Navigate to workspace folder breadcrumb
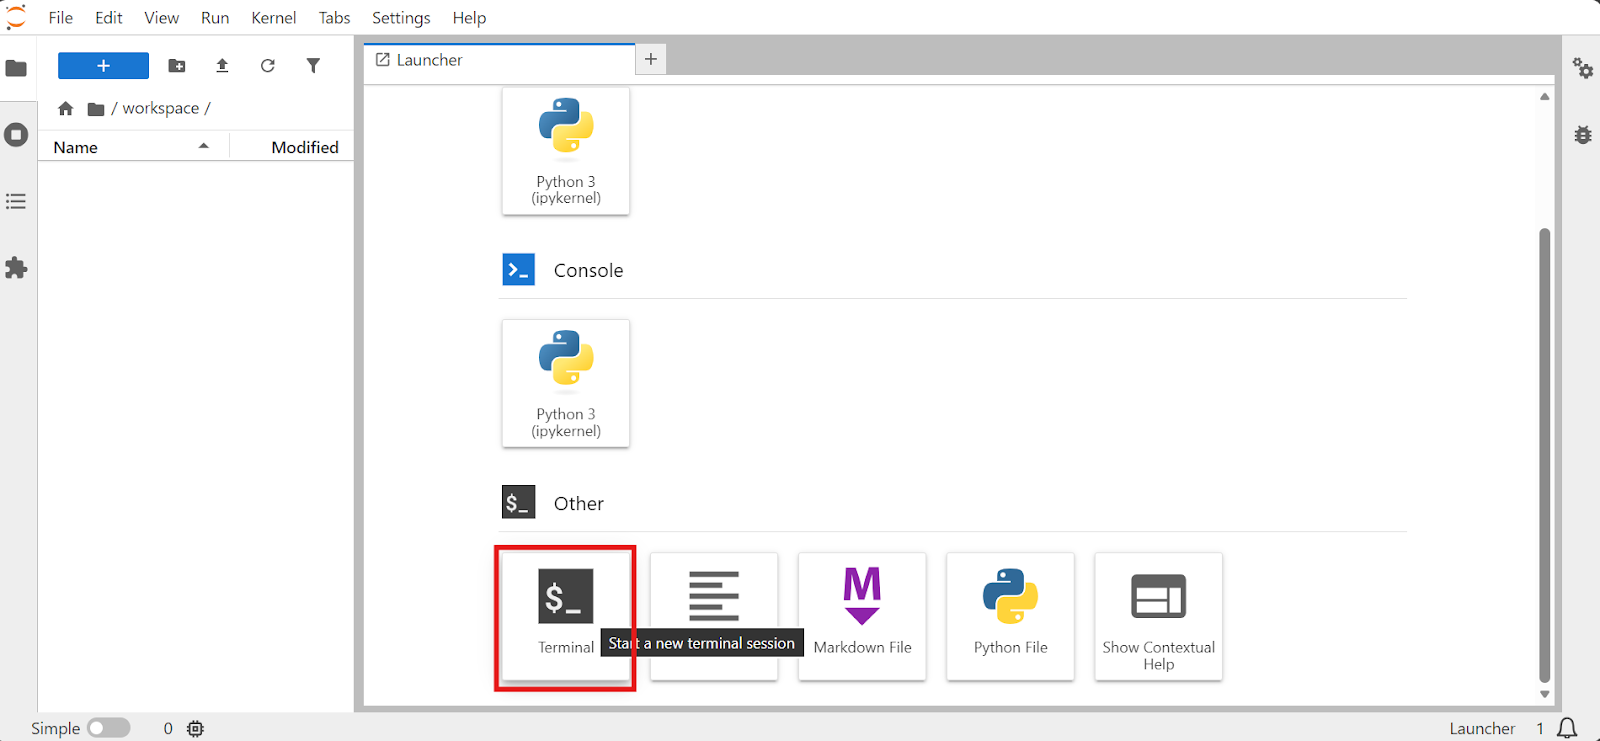This screenshot has height=741, width=1600. 160,108
